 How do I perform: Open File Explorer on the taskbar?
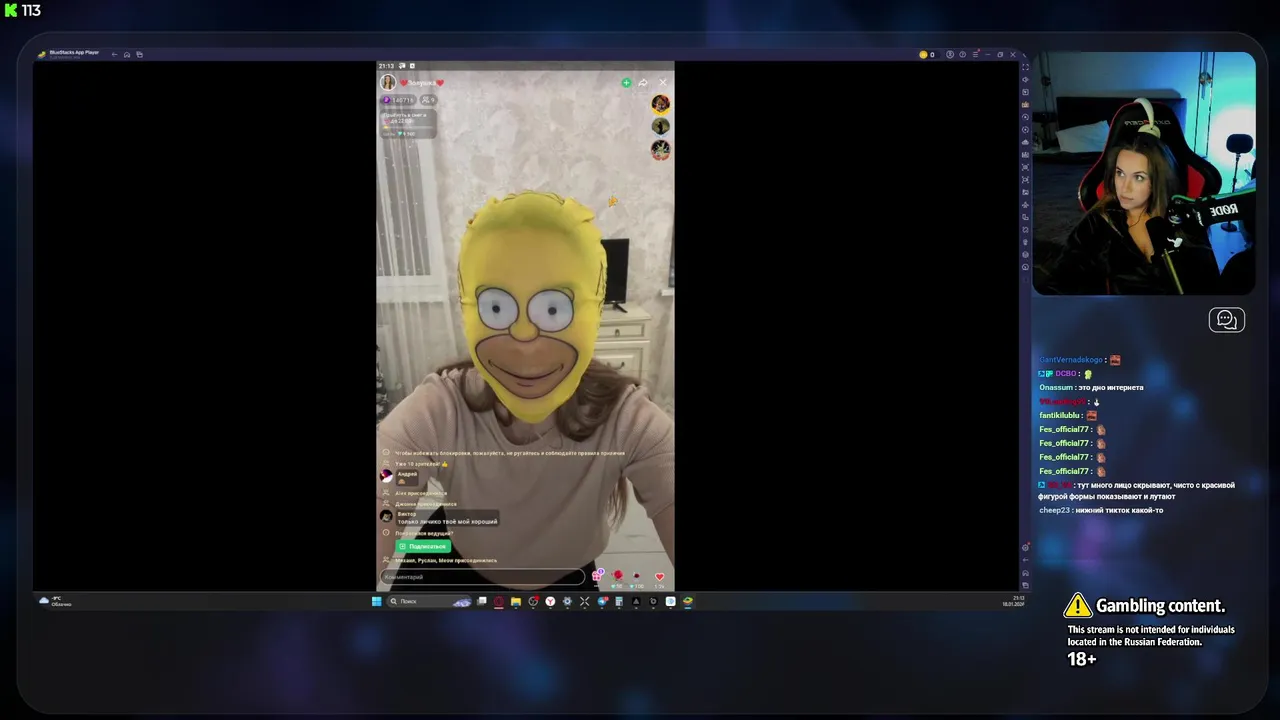[x=516, y=601]
